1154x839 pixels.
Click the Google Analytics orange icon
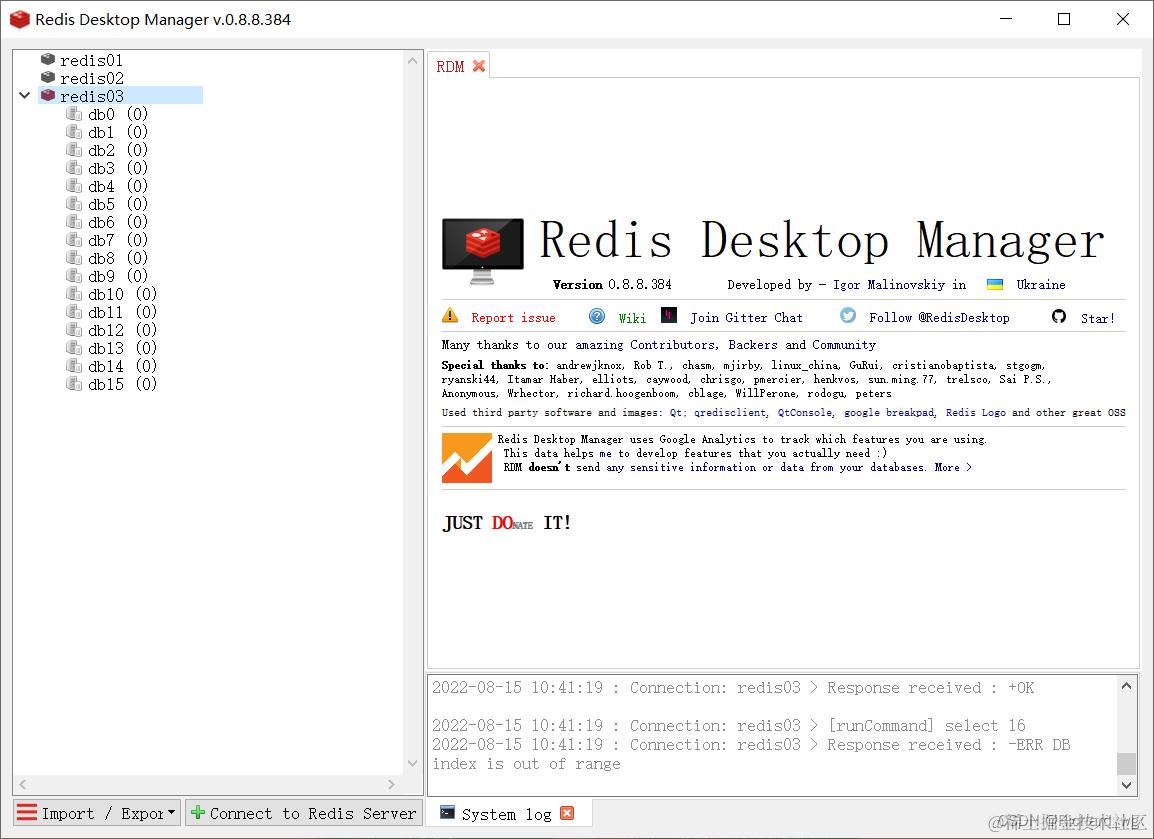click(467, 458)
